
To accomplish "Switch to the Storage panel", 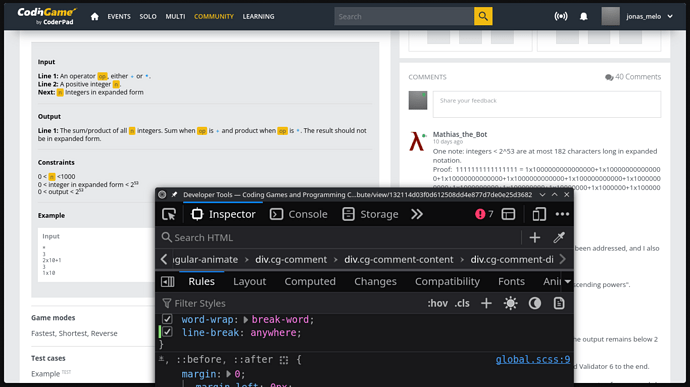I will point(371,214).
